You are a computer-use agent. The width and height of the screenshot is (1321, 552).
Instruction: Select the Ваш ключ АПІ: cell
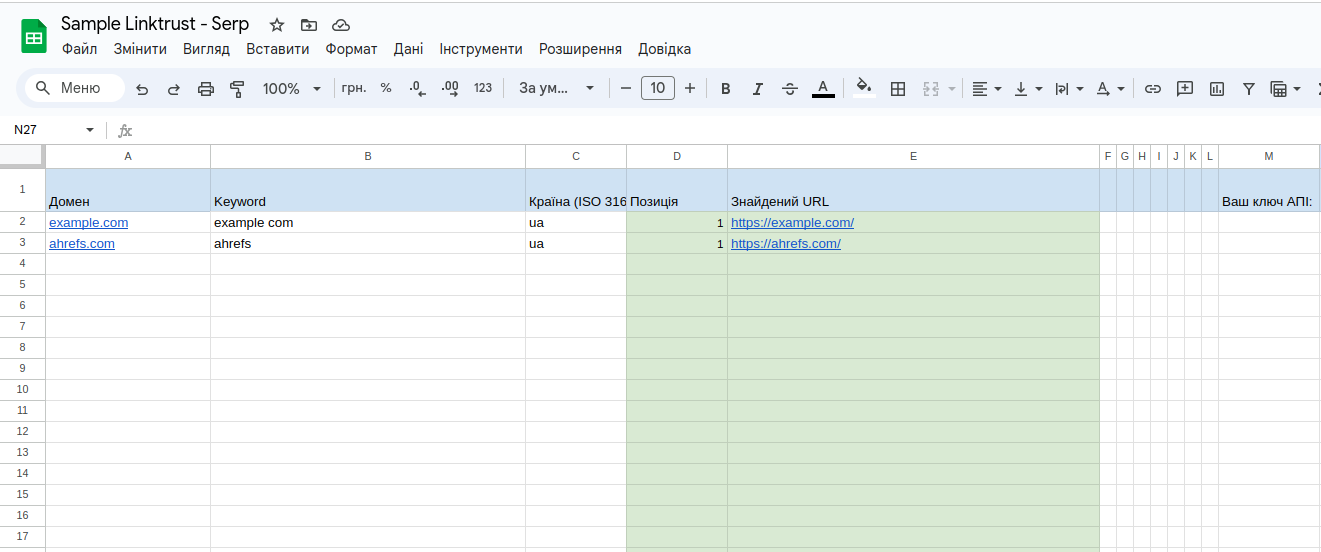(x=1268, y=190)
